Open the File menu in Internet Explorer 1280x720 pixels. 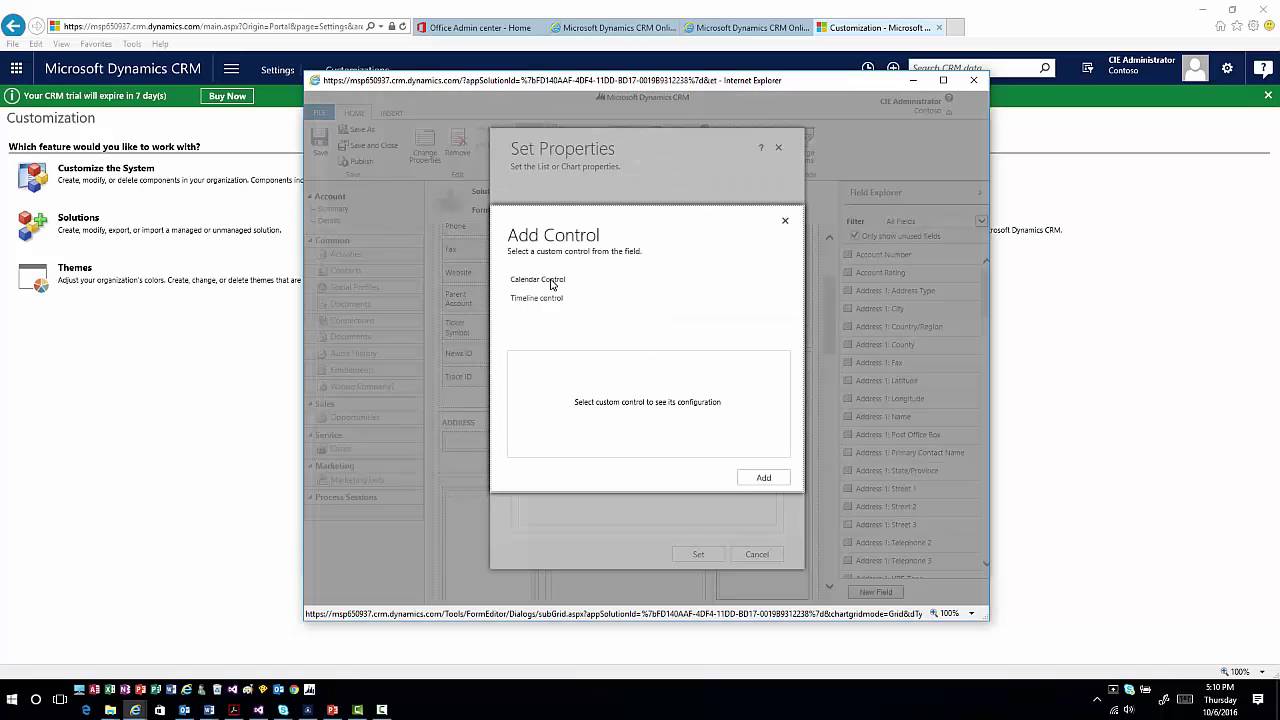12,44
